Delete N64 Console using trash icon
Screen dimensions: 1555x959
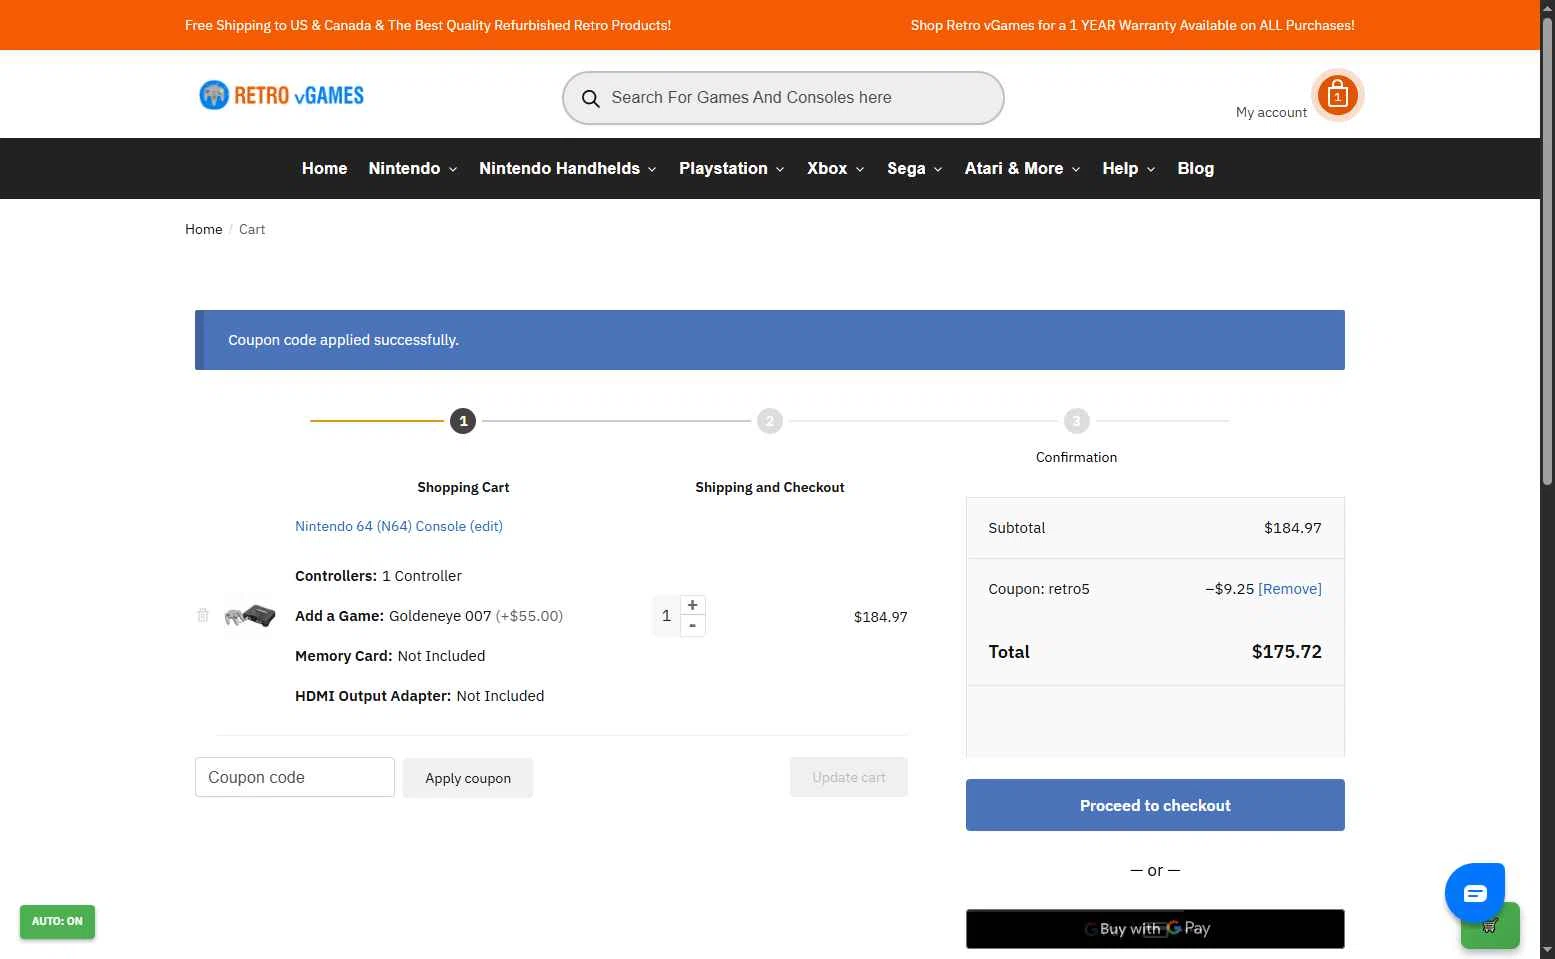[x=203, y=615]
